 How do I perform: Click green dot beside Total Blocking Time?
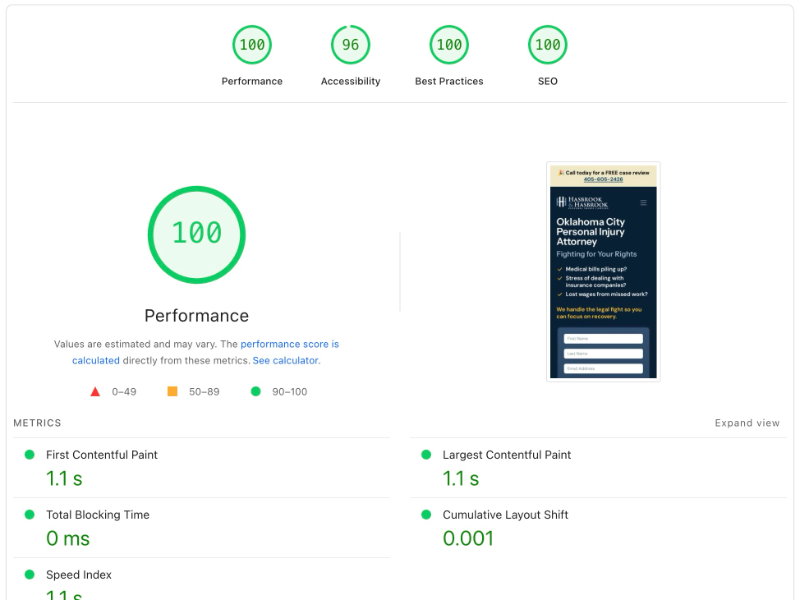pos(30,515)
